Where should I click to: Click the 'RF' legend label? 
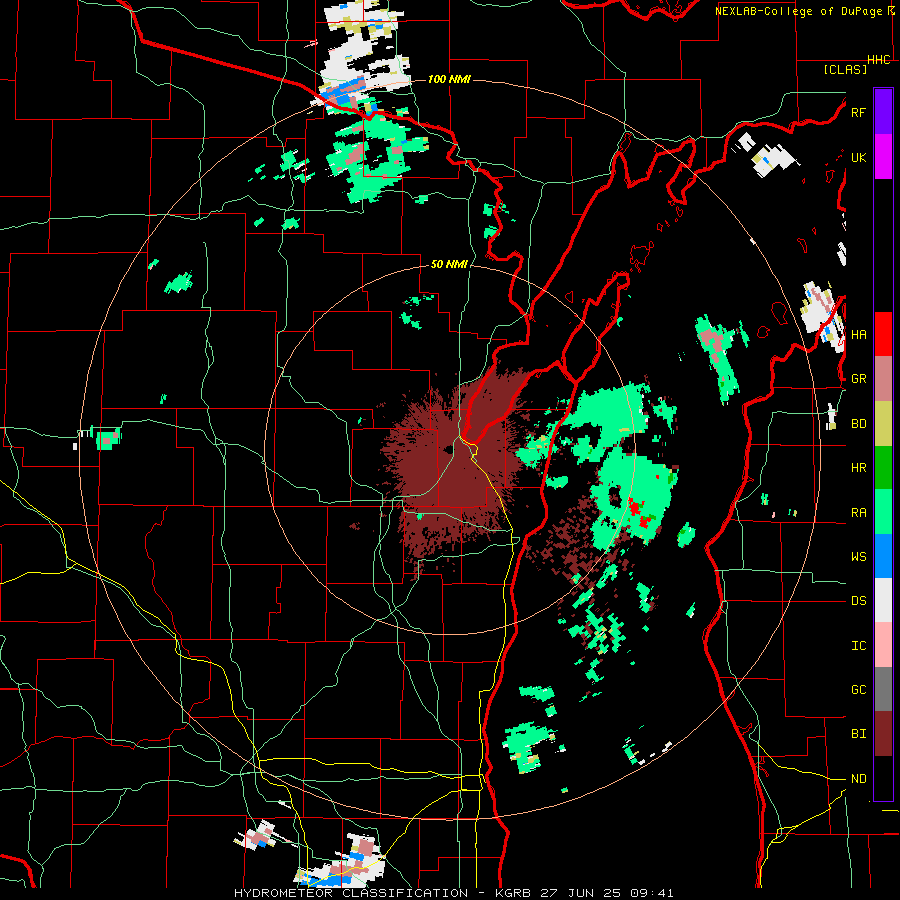tap(858, 112)
